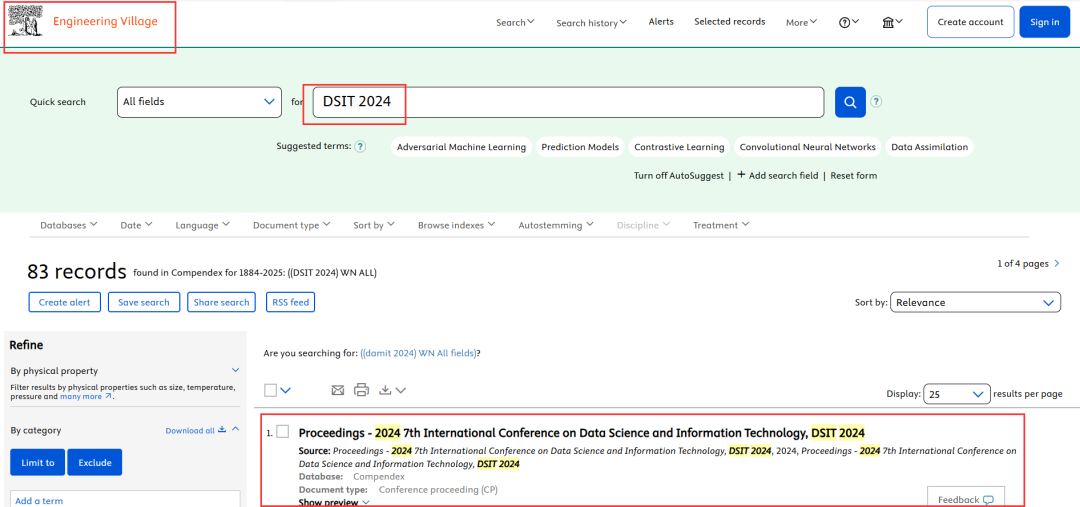The image size is (1080, 507).
Task: Print selected records with the printer icon
Action: [x=361, y=390]
